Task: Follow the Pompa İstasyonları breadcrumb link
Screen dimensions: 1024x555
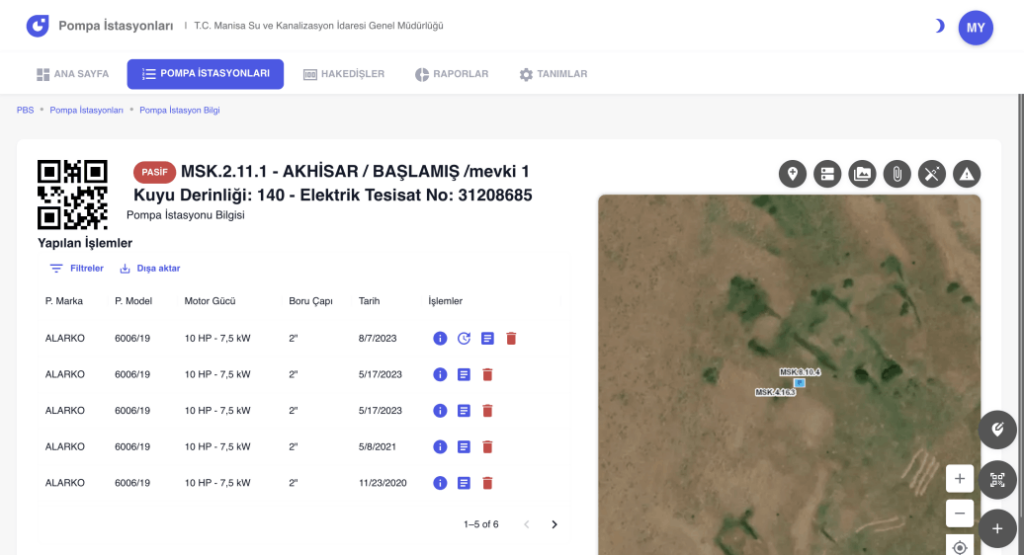Action: pos(86,110)
